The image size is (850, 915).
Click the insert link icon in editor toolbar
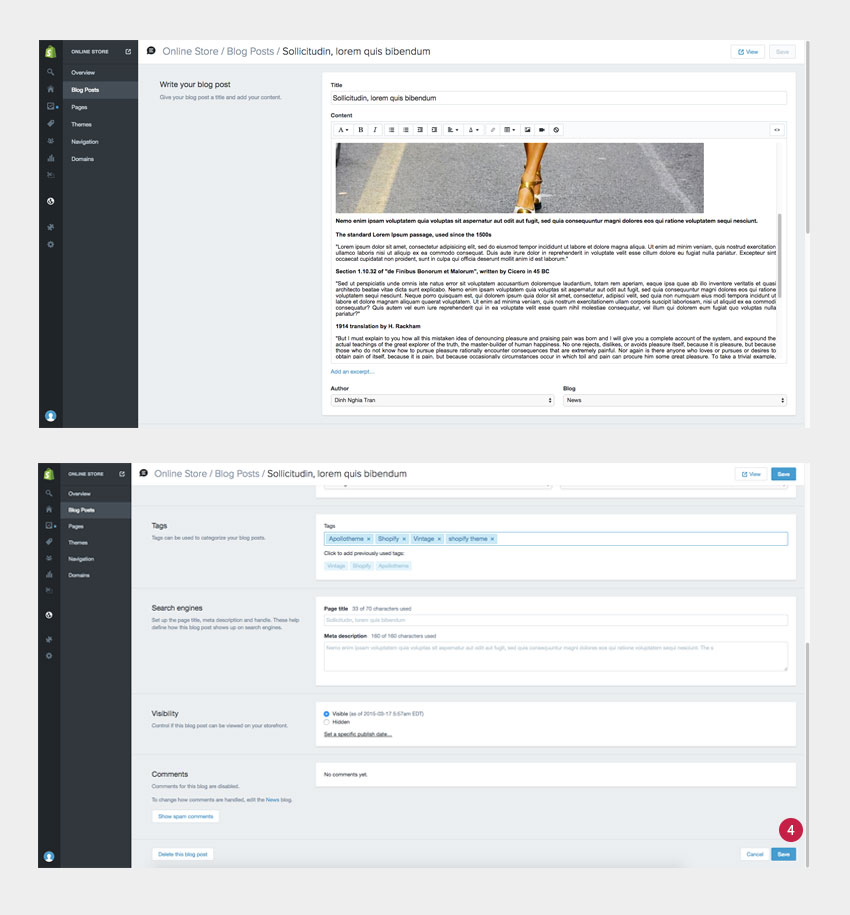coord(492,130)
